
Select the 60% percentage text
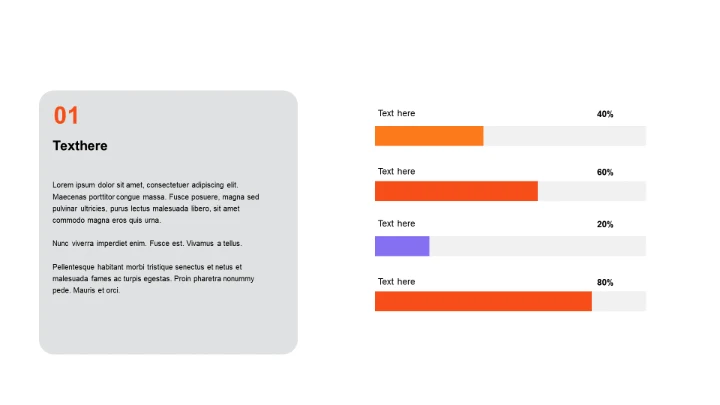605,172
